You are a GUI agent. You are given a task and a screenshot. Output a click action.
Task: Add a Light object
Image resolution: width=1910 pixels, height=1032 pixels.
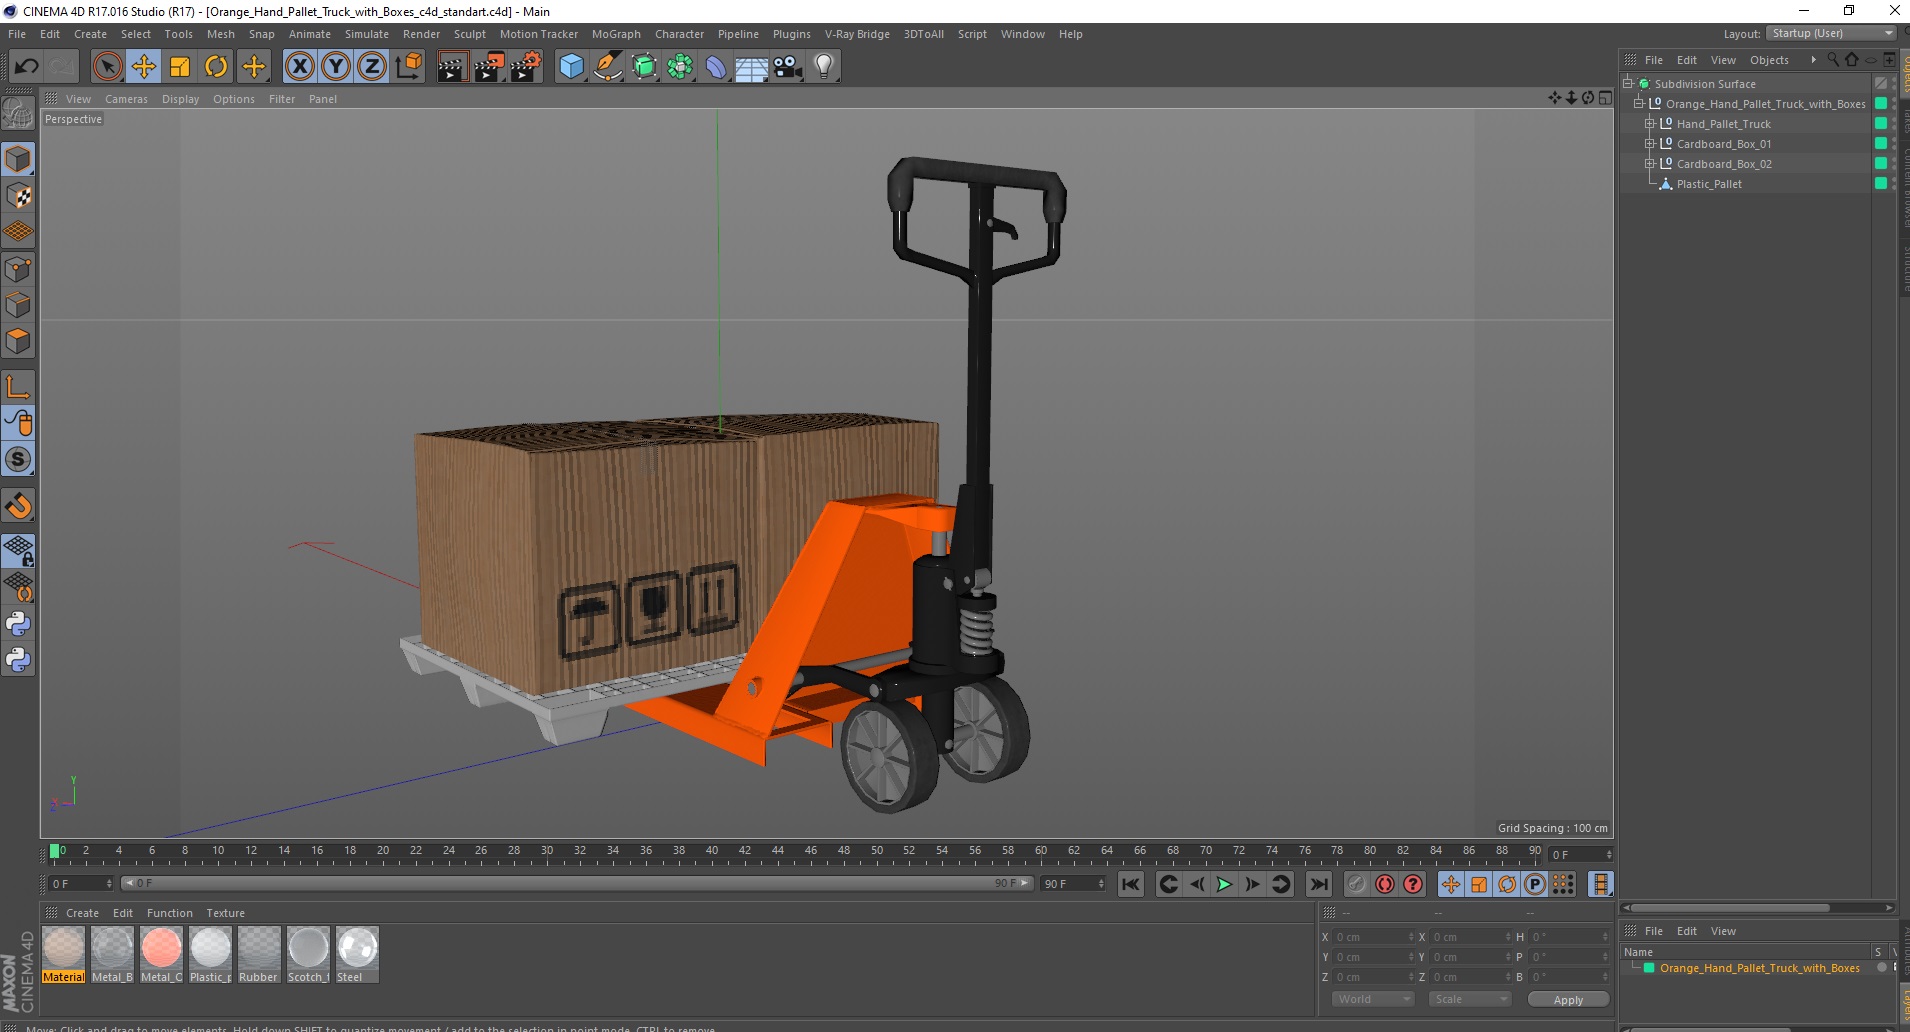824,67
